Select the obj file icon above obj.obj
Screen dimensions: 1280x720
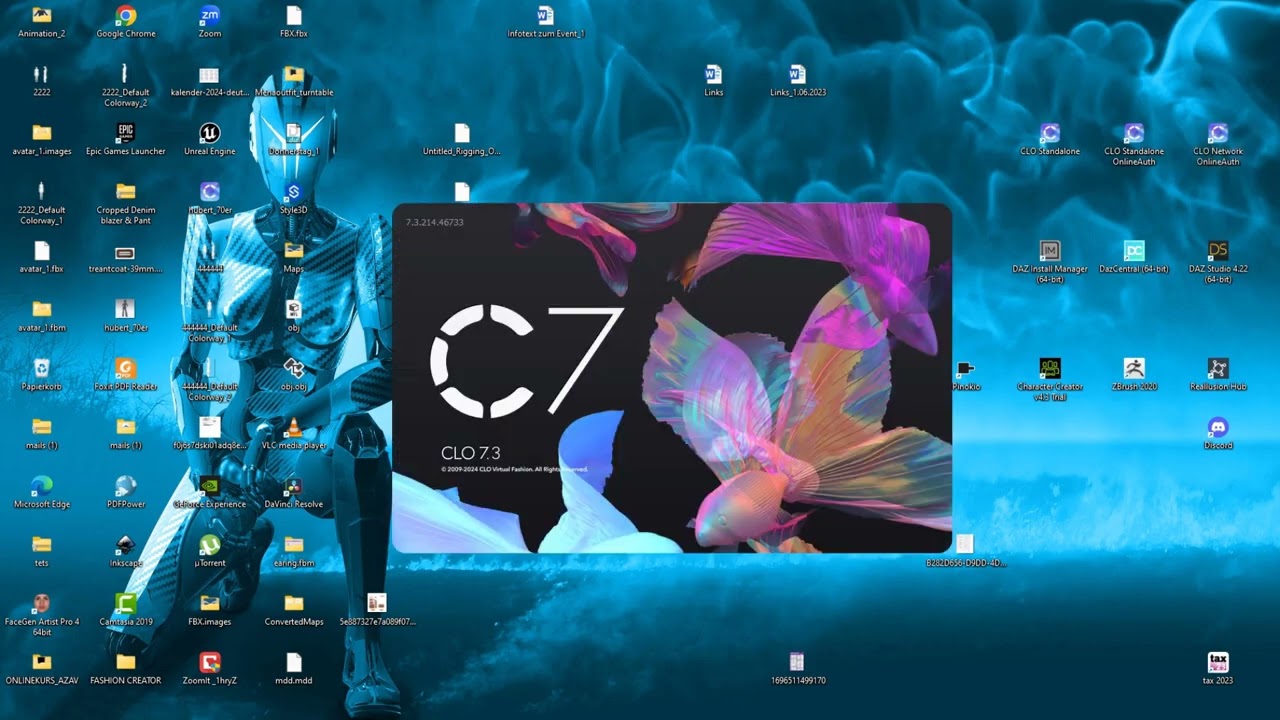[293, 309]
